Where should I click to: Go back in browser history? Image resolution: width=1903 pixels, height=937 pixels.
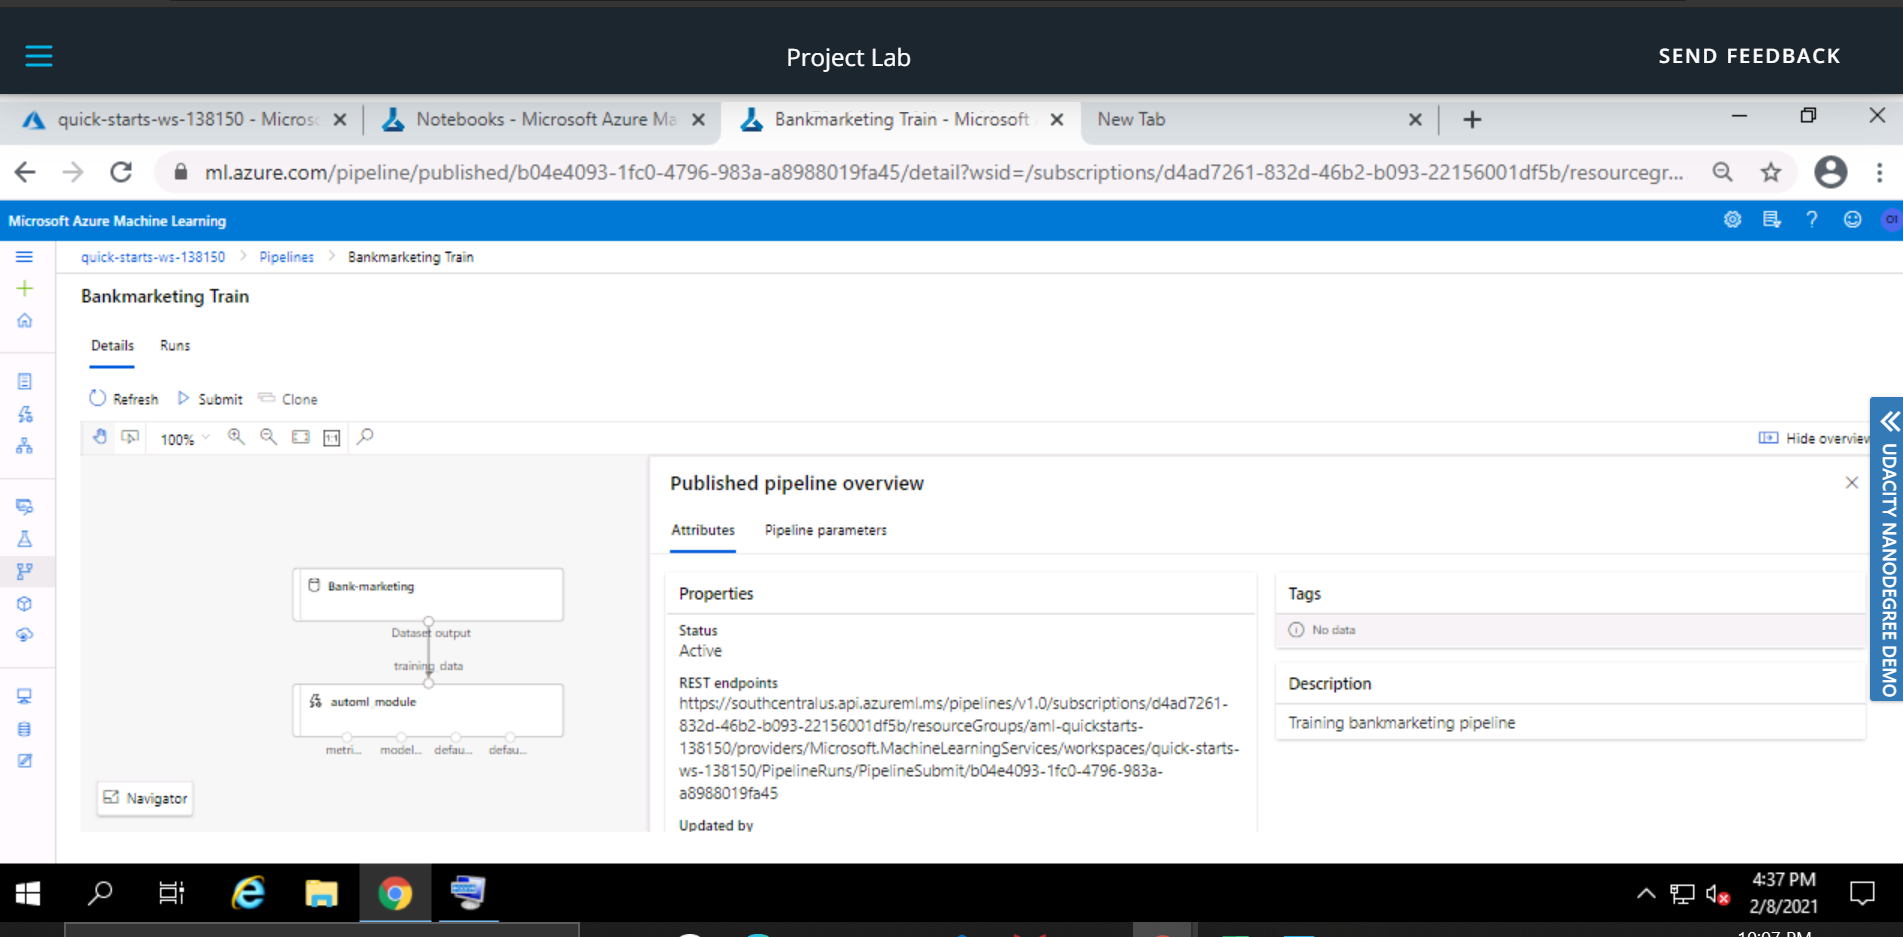(x=26, y=172)
